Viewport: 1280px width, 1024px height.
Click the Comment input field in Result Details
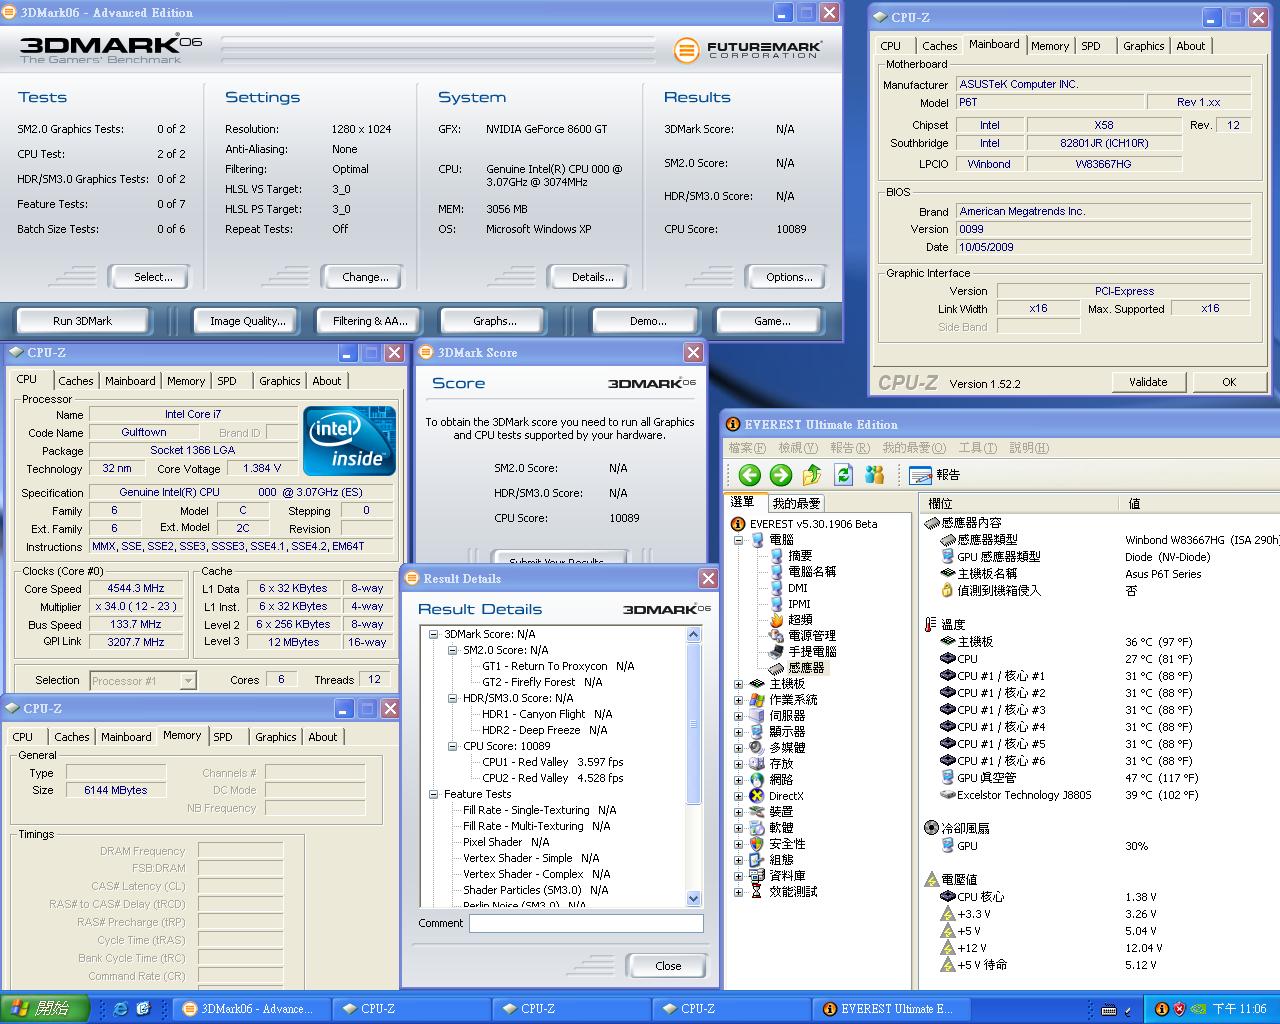tap(586, 923)
